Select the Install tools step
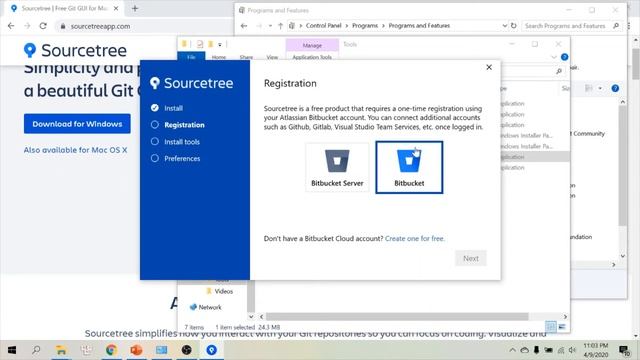 (x=175, y=142)
